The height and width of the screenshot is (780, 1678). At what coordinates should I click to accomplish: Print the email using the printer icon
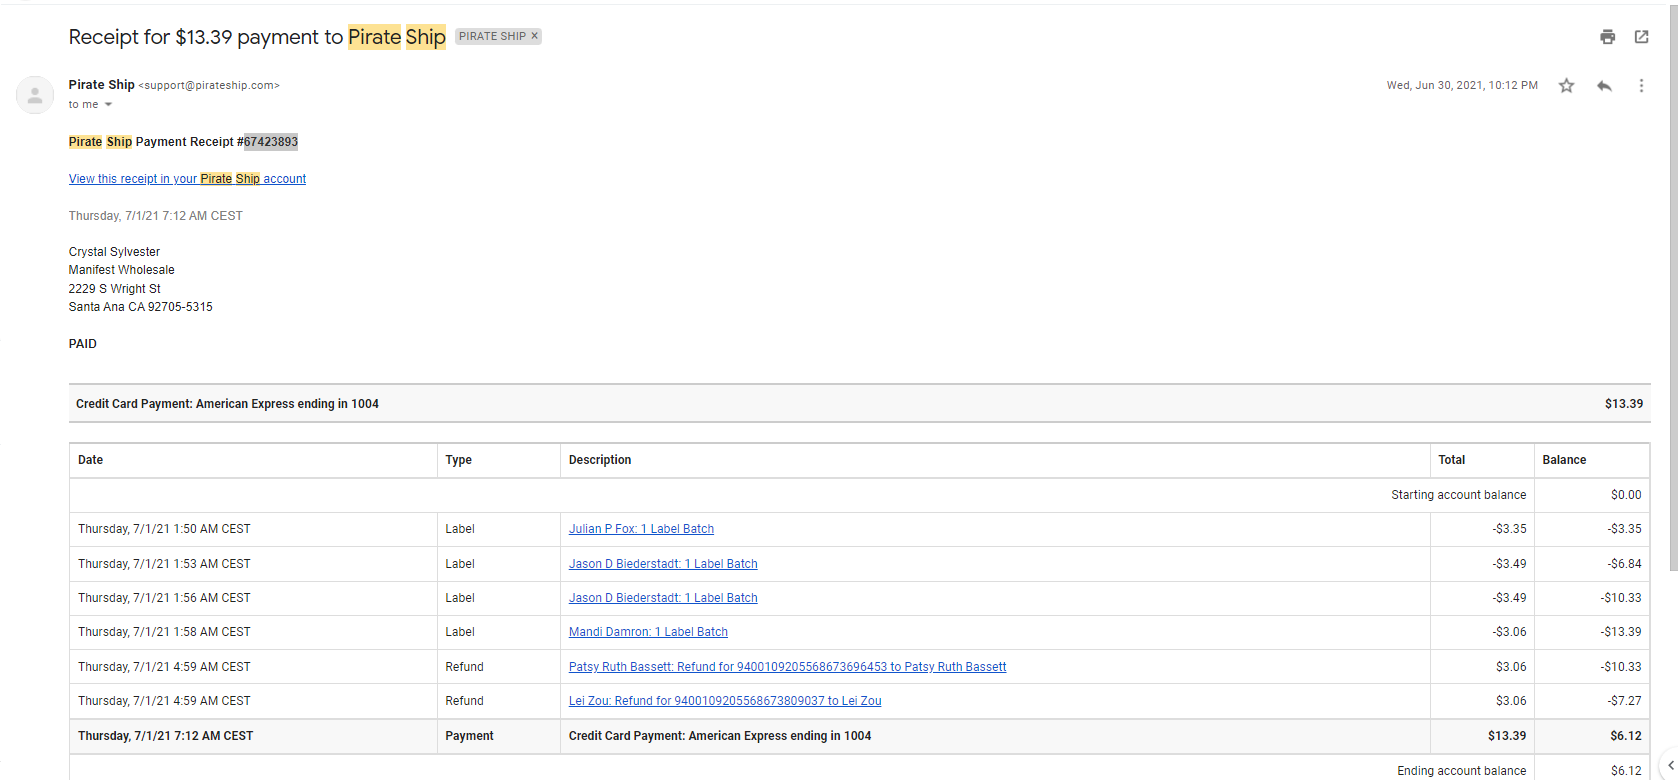coord(1607,37)
